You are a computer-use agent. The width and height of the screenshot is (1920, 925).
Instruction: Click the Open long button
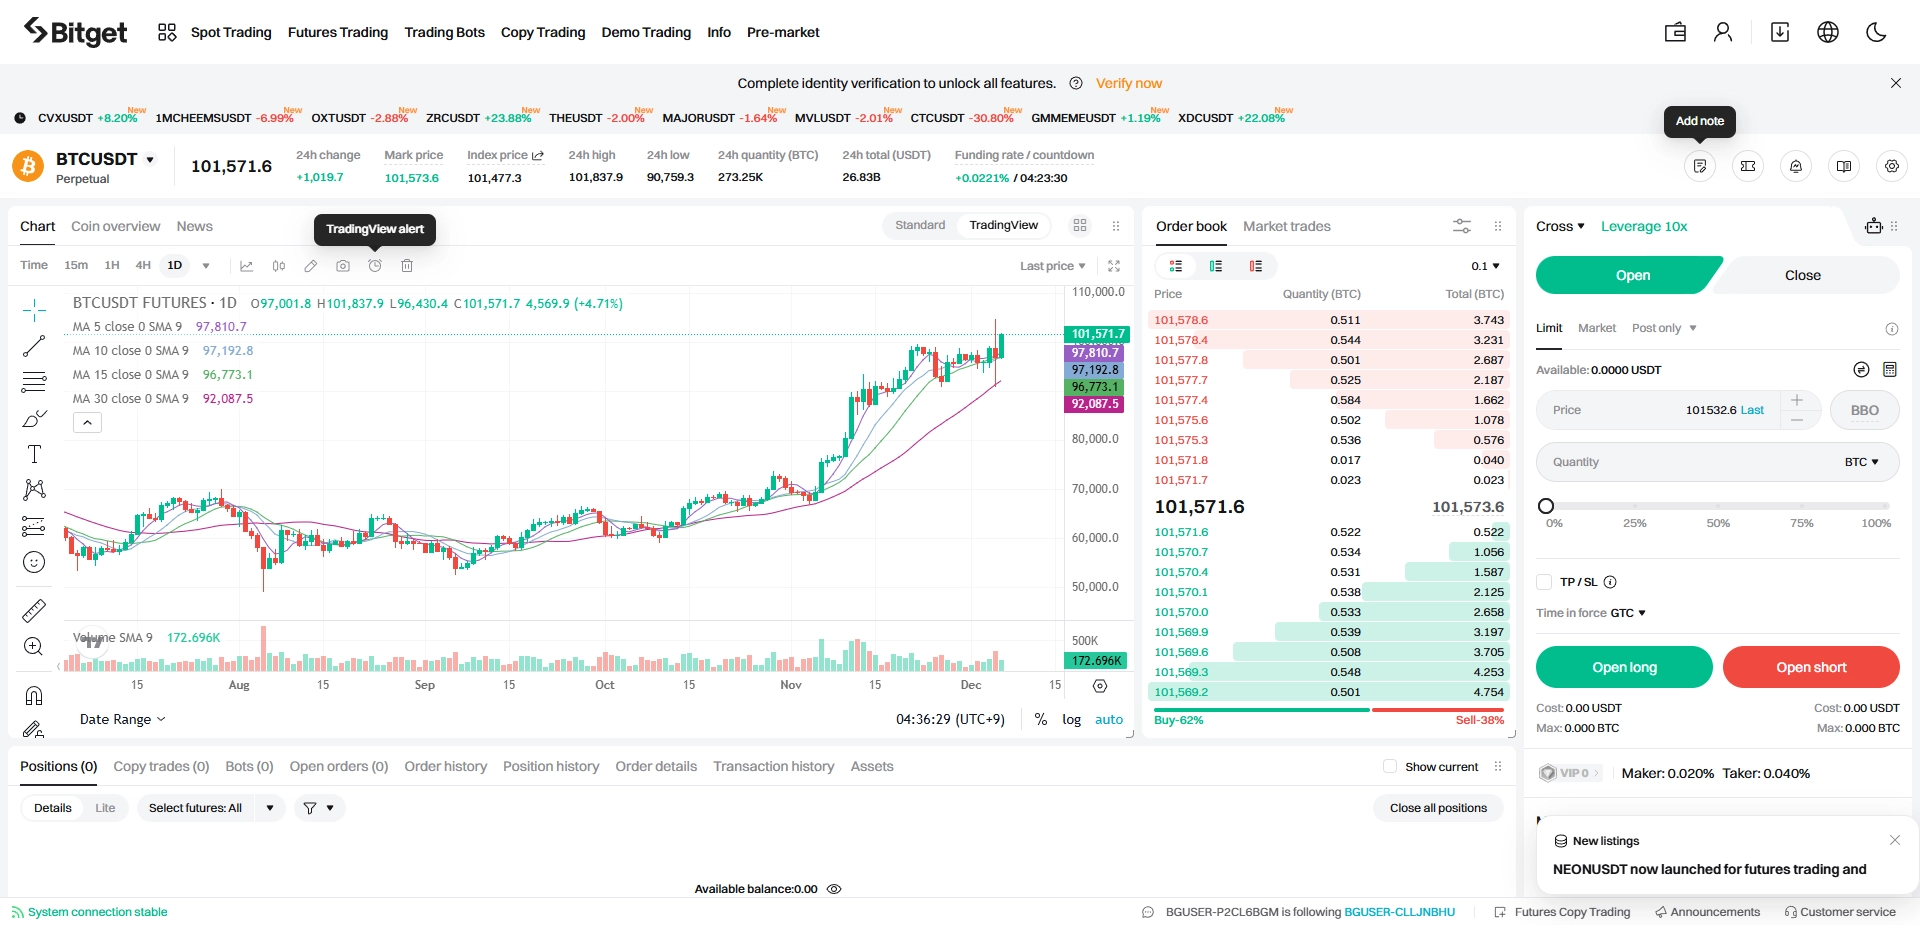coord(1624,667)
